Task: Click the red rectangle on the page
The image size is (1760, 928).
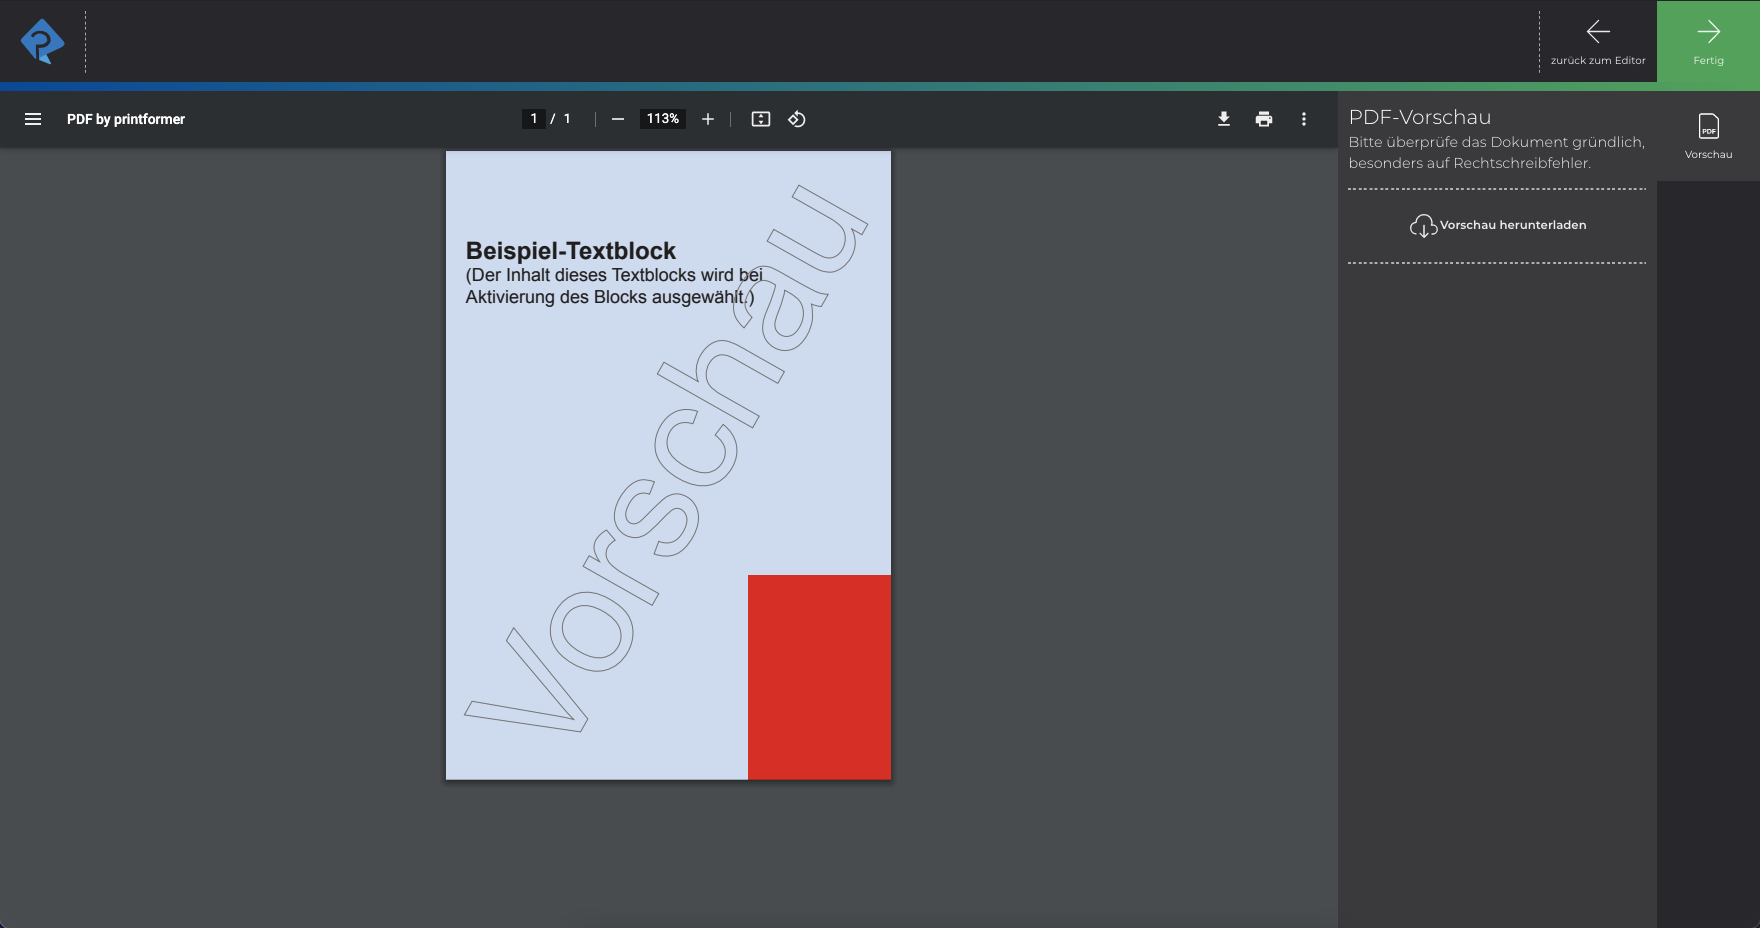Action: (819, 677)
